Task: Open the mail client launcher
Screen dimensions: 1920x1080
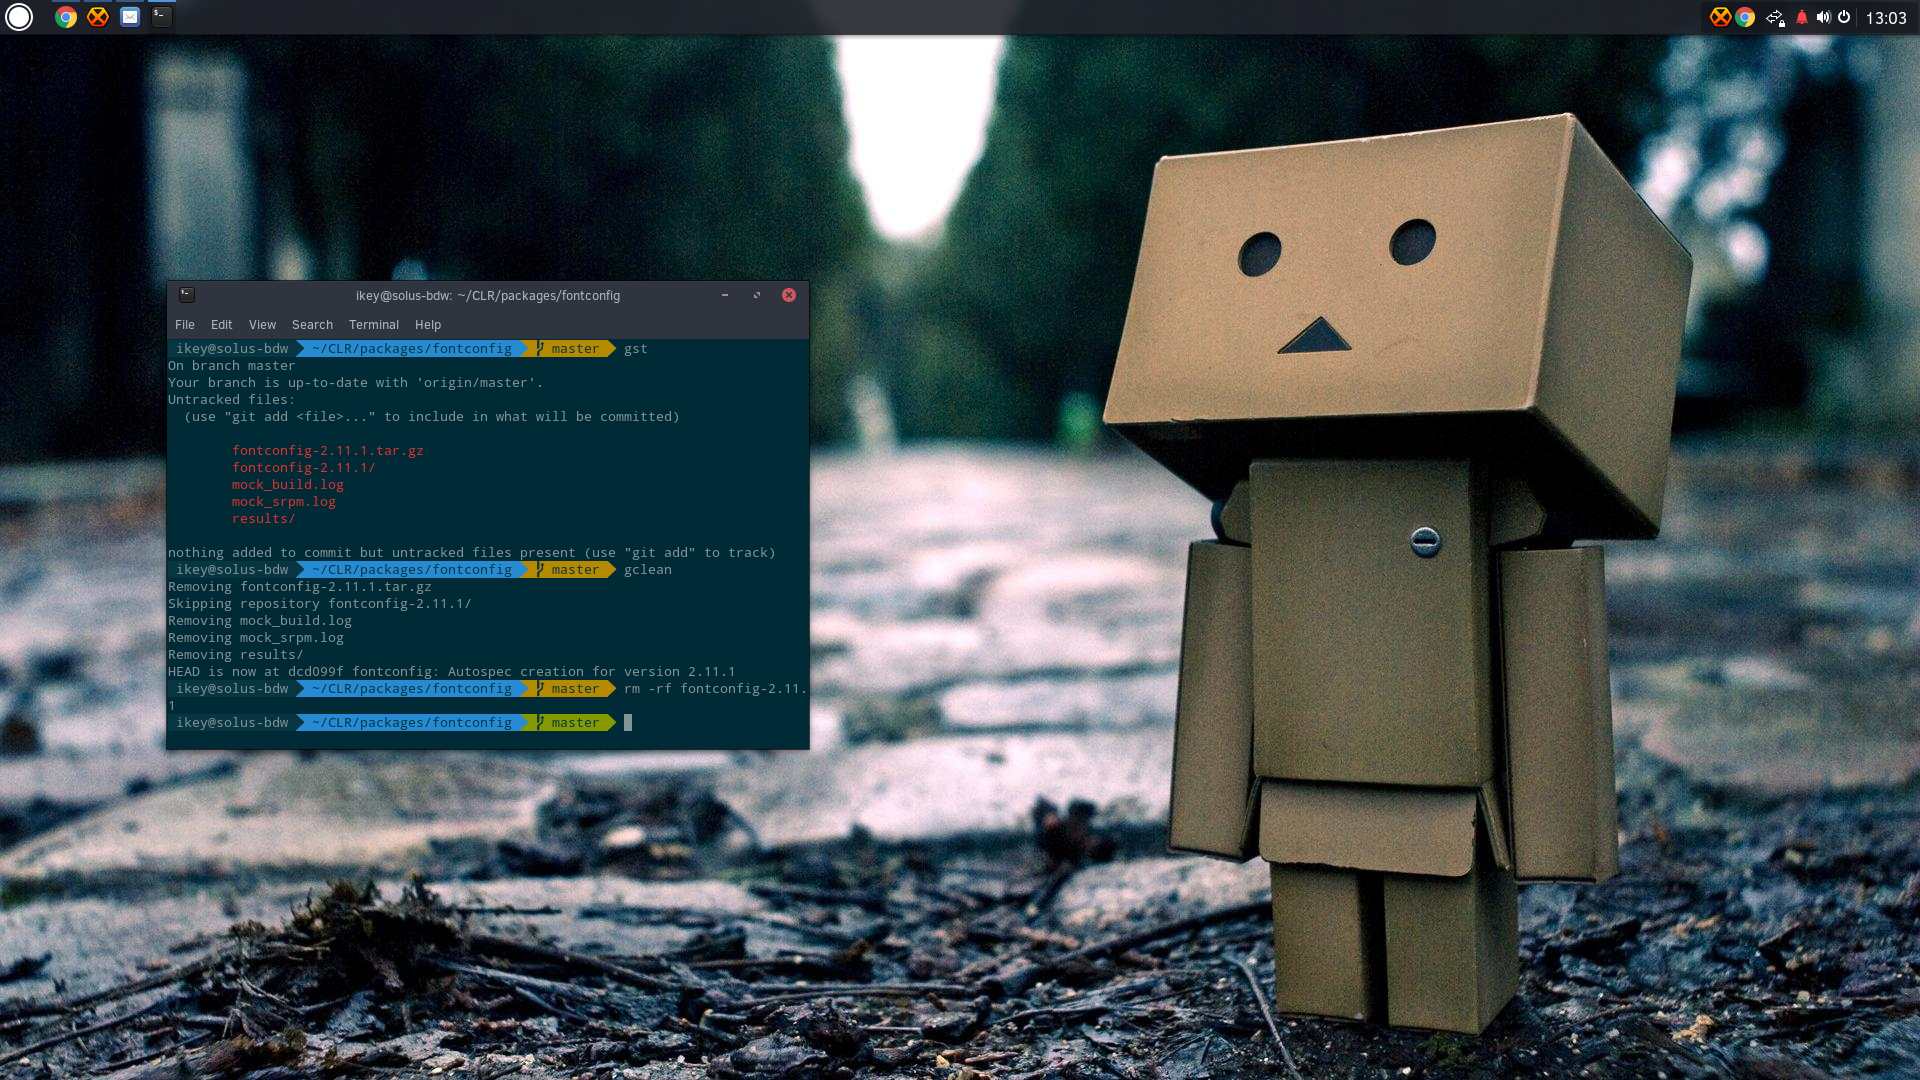Action: pyautogui.click(x=130, y=17)
